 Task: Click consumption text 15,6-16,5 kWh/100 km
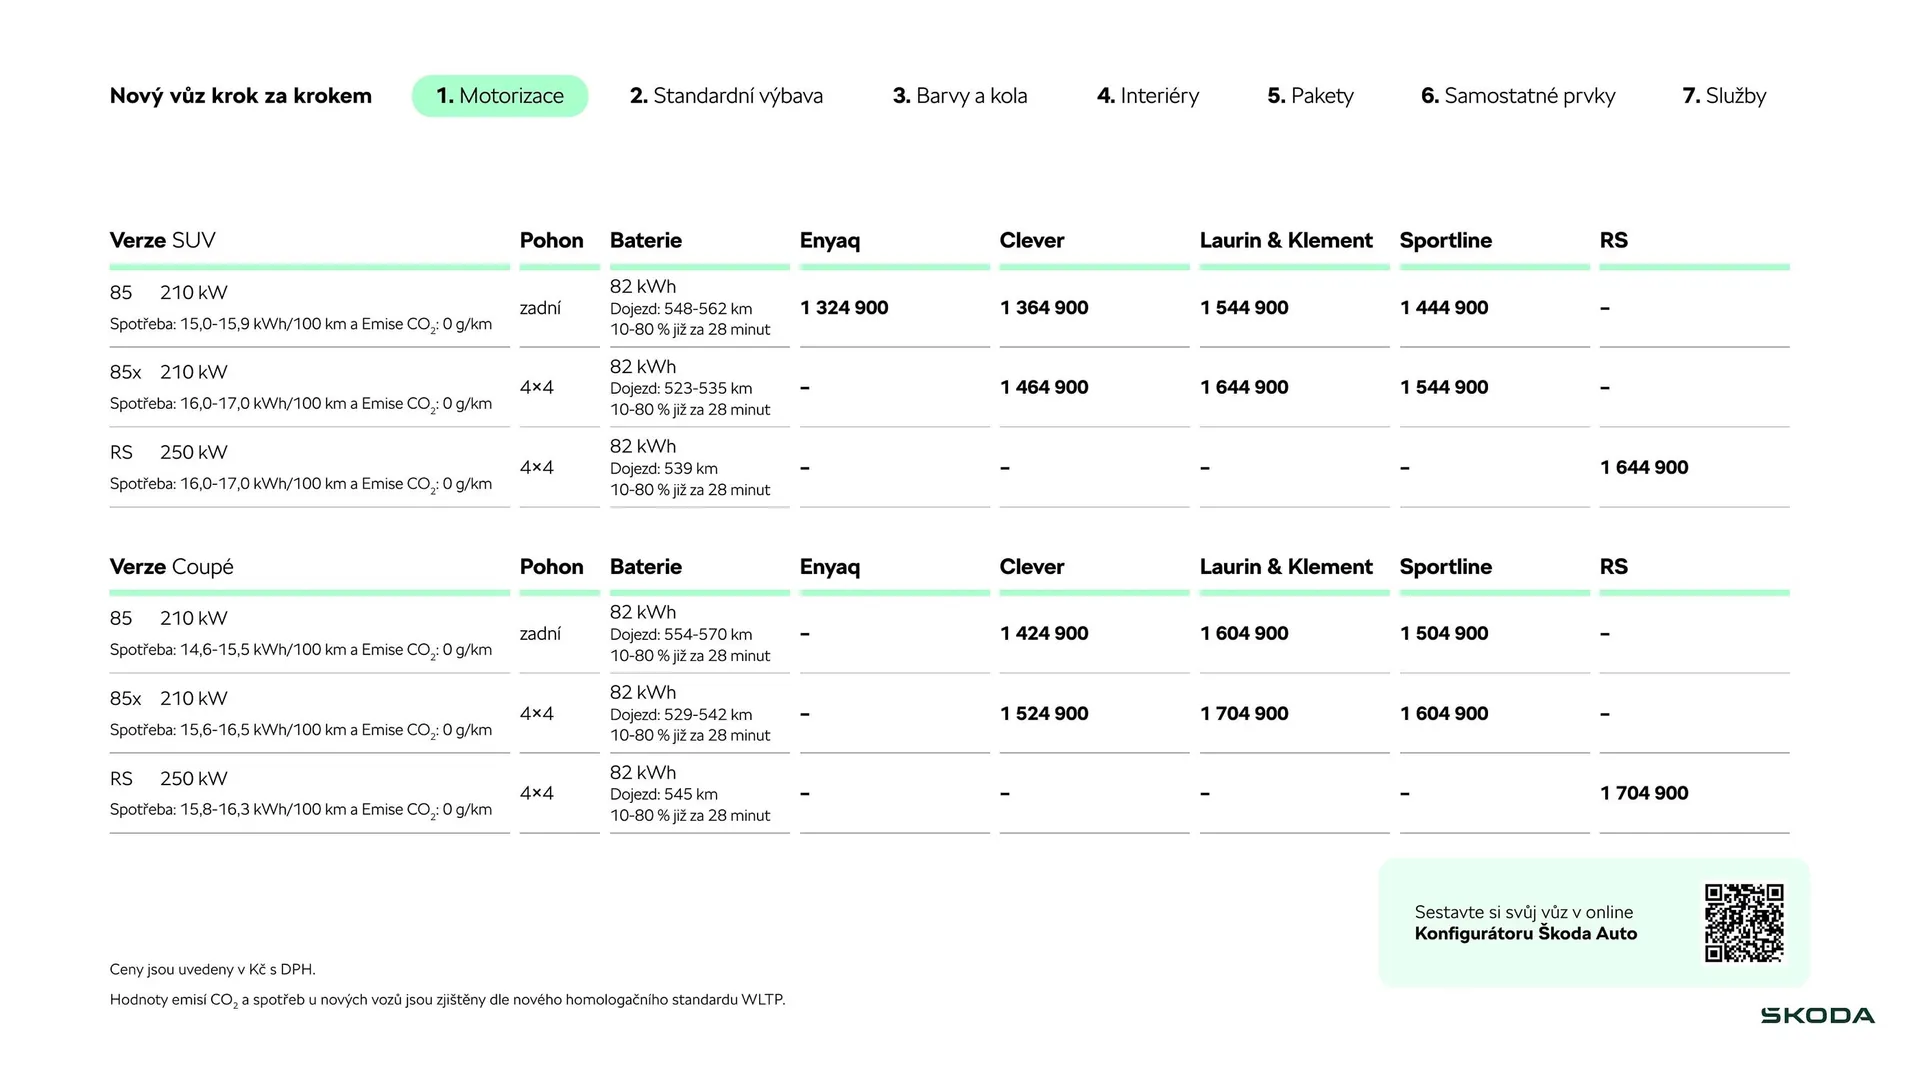(263, 730)
